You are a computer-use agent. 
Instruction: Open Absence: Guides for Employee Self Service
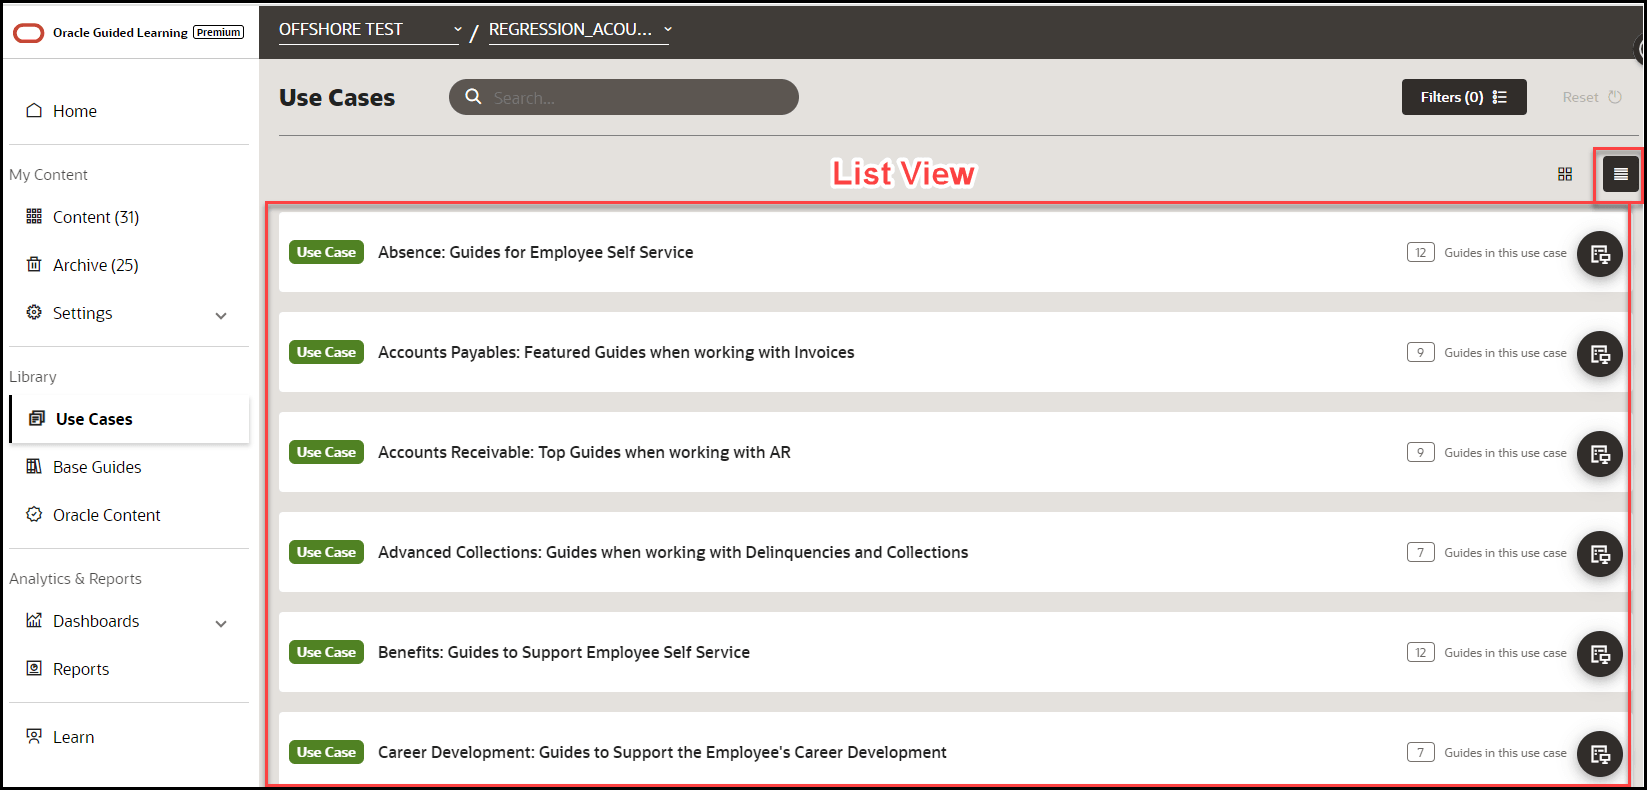536,252
